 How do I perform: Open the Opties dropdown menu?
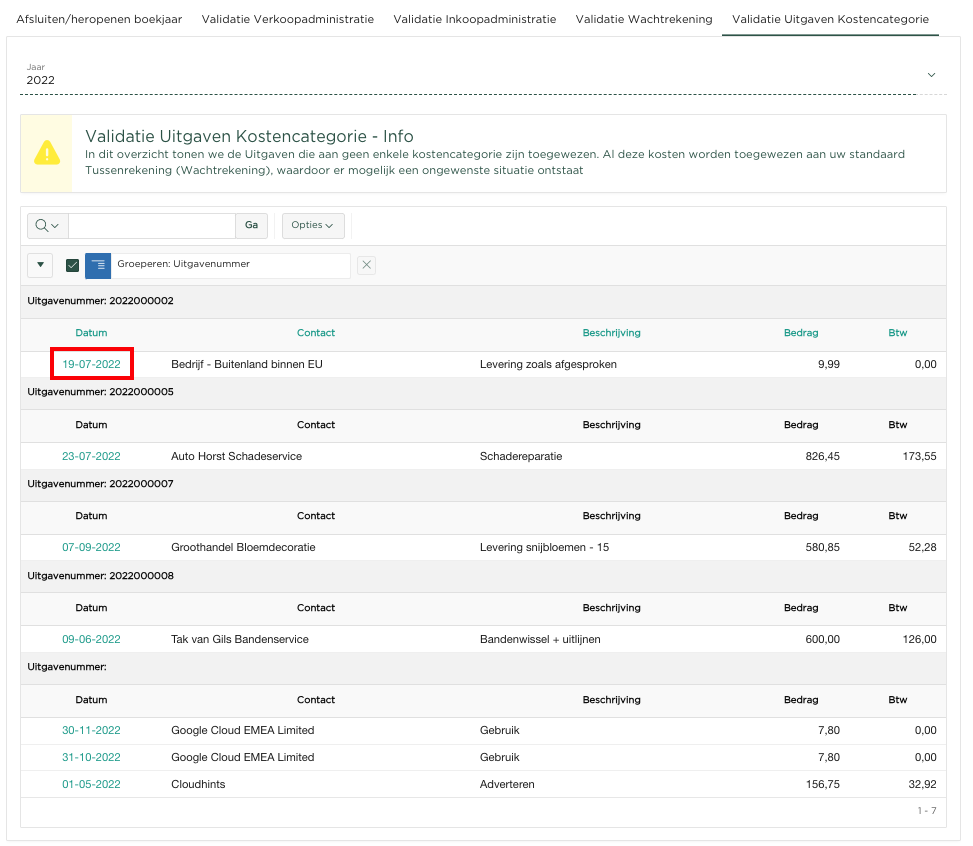pyautogui.click(x=313, y=225)
